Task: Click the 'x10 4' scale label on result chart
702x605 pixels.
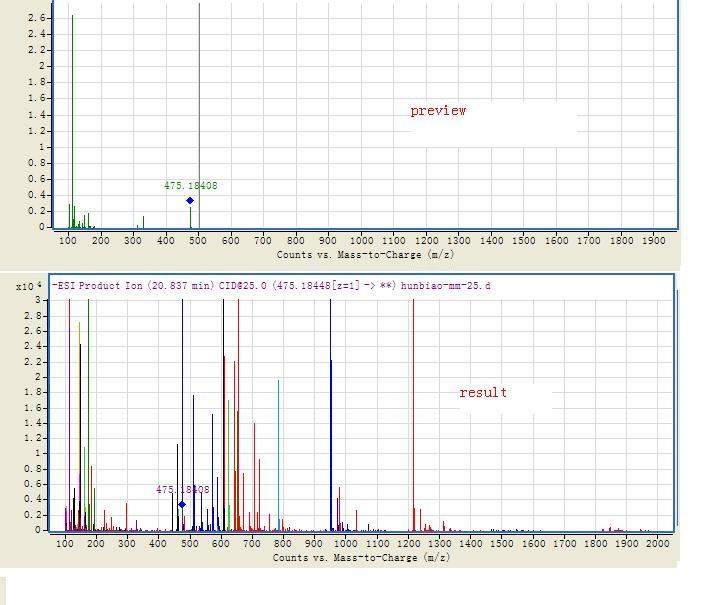Action: 29,286
